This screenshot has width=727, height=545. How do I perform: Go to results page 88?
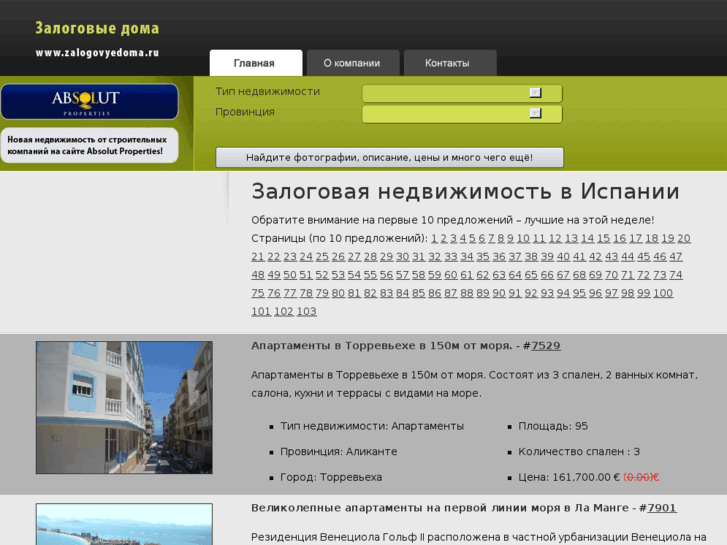click(x=467, y=294)
